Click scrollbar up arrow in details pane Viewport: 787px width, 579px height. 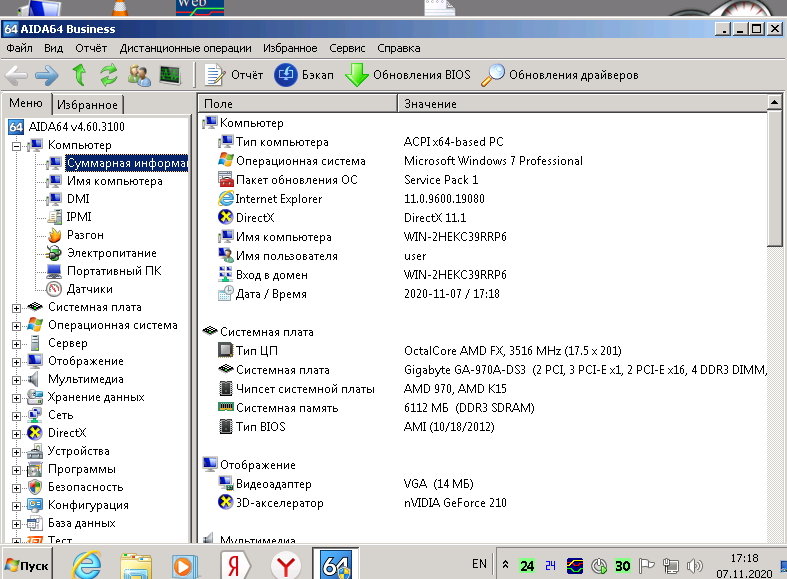774,103
